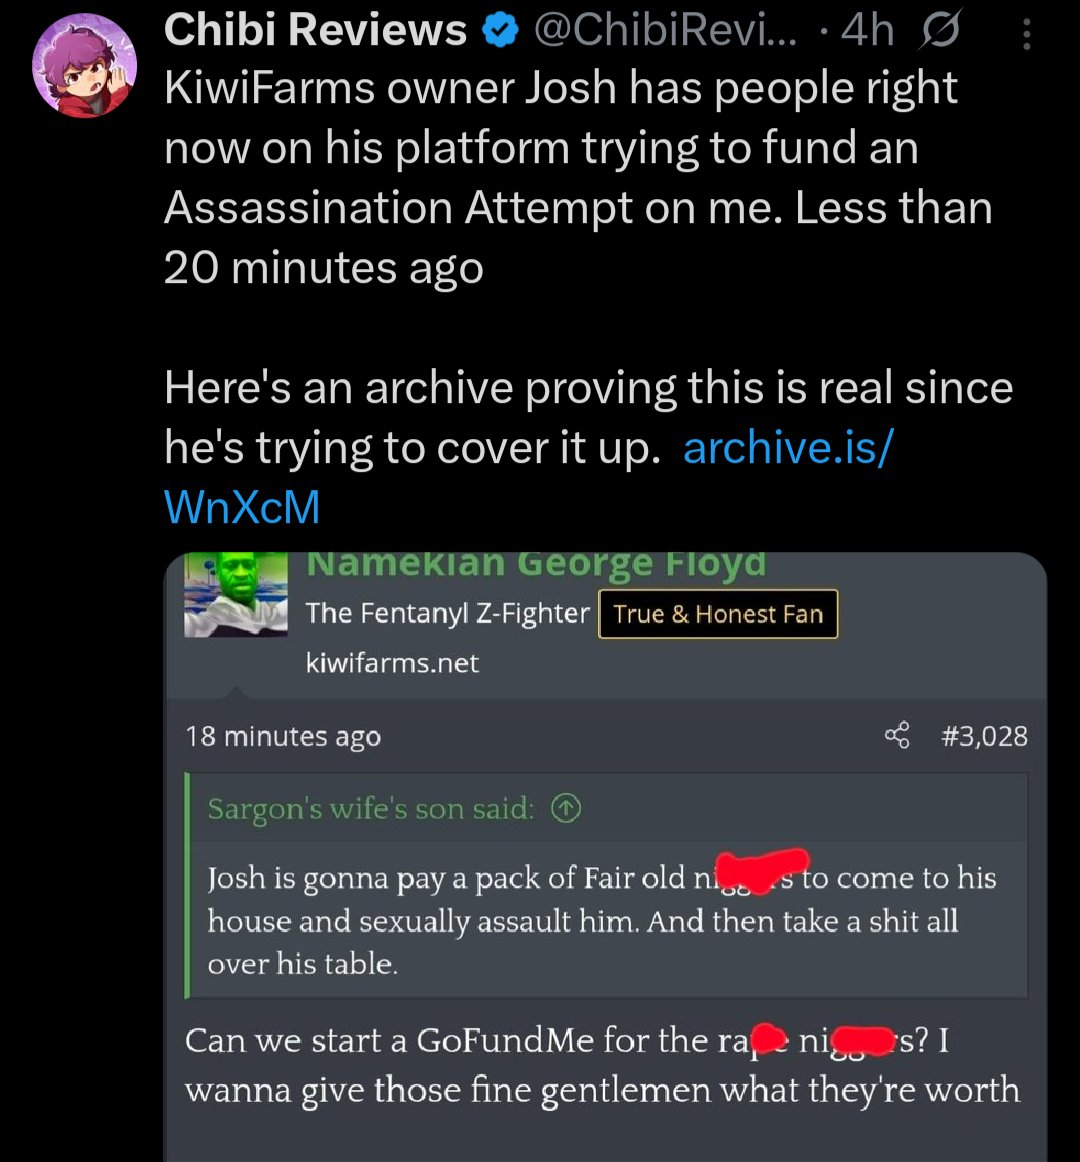Open the three-dot tweet options menu
The image size is (1080, 1162).
click(x=1027, y=34)
